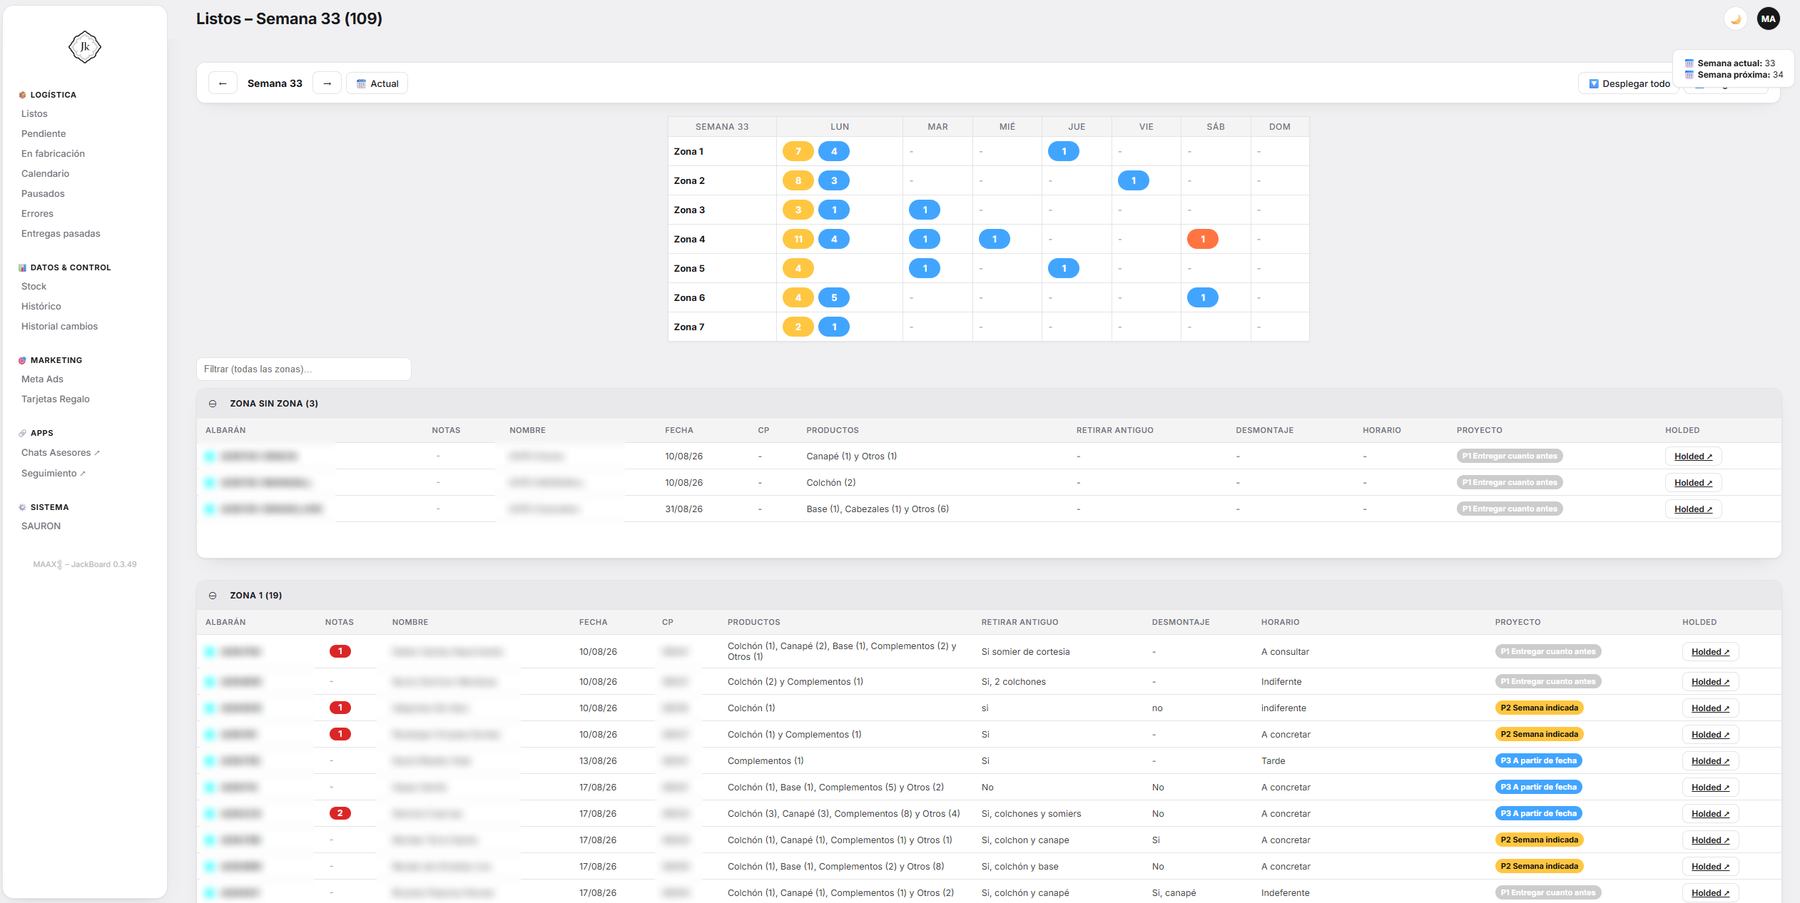Click the blue Tuesday badge for Zona 3

click(x=925, y=210)
